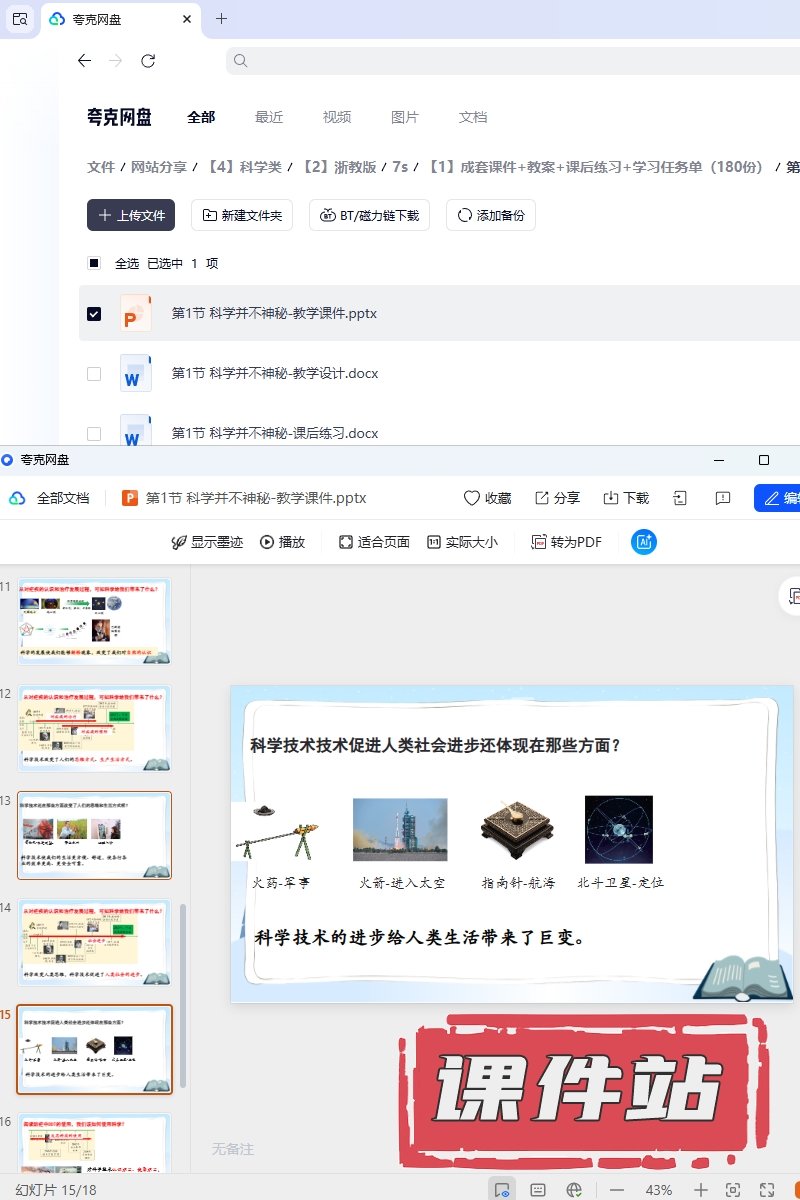
Task: Switch to the 文档 tab
Action: 473,117
